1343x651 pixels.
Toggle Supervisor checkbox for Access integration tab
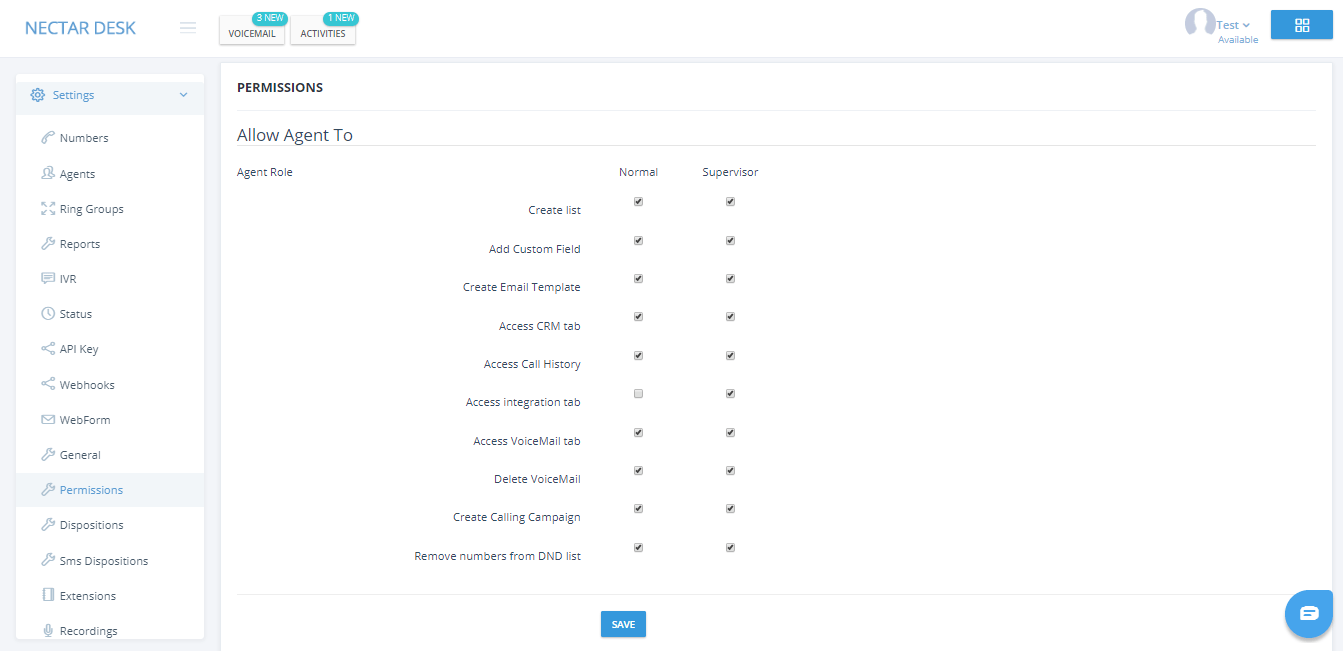coord(730,393)
